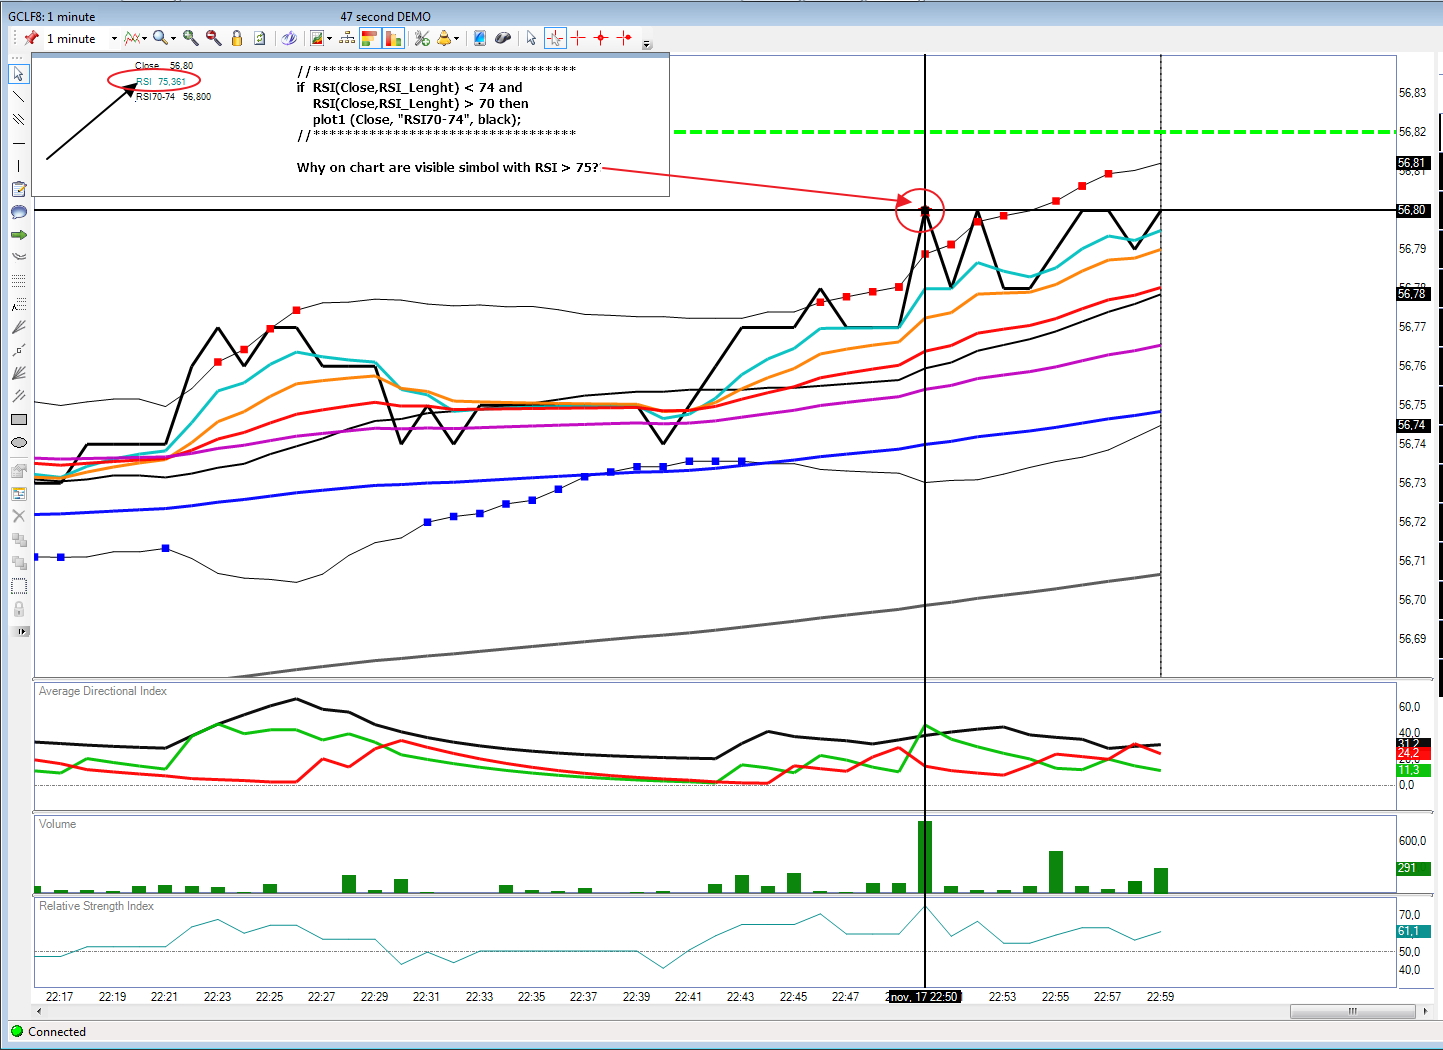The height and width of the screenshot is (1050, 1443).
Task: Open the magnifier zoom dropdown arrow
Action: point(173,39)
